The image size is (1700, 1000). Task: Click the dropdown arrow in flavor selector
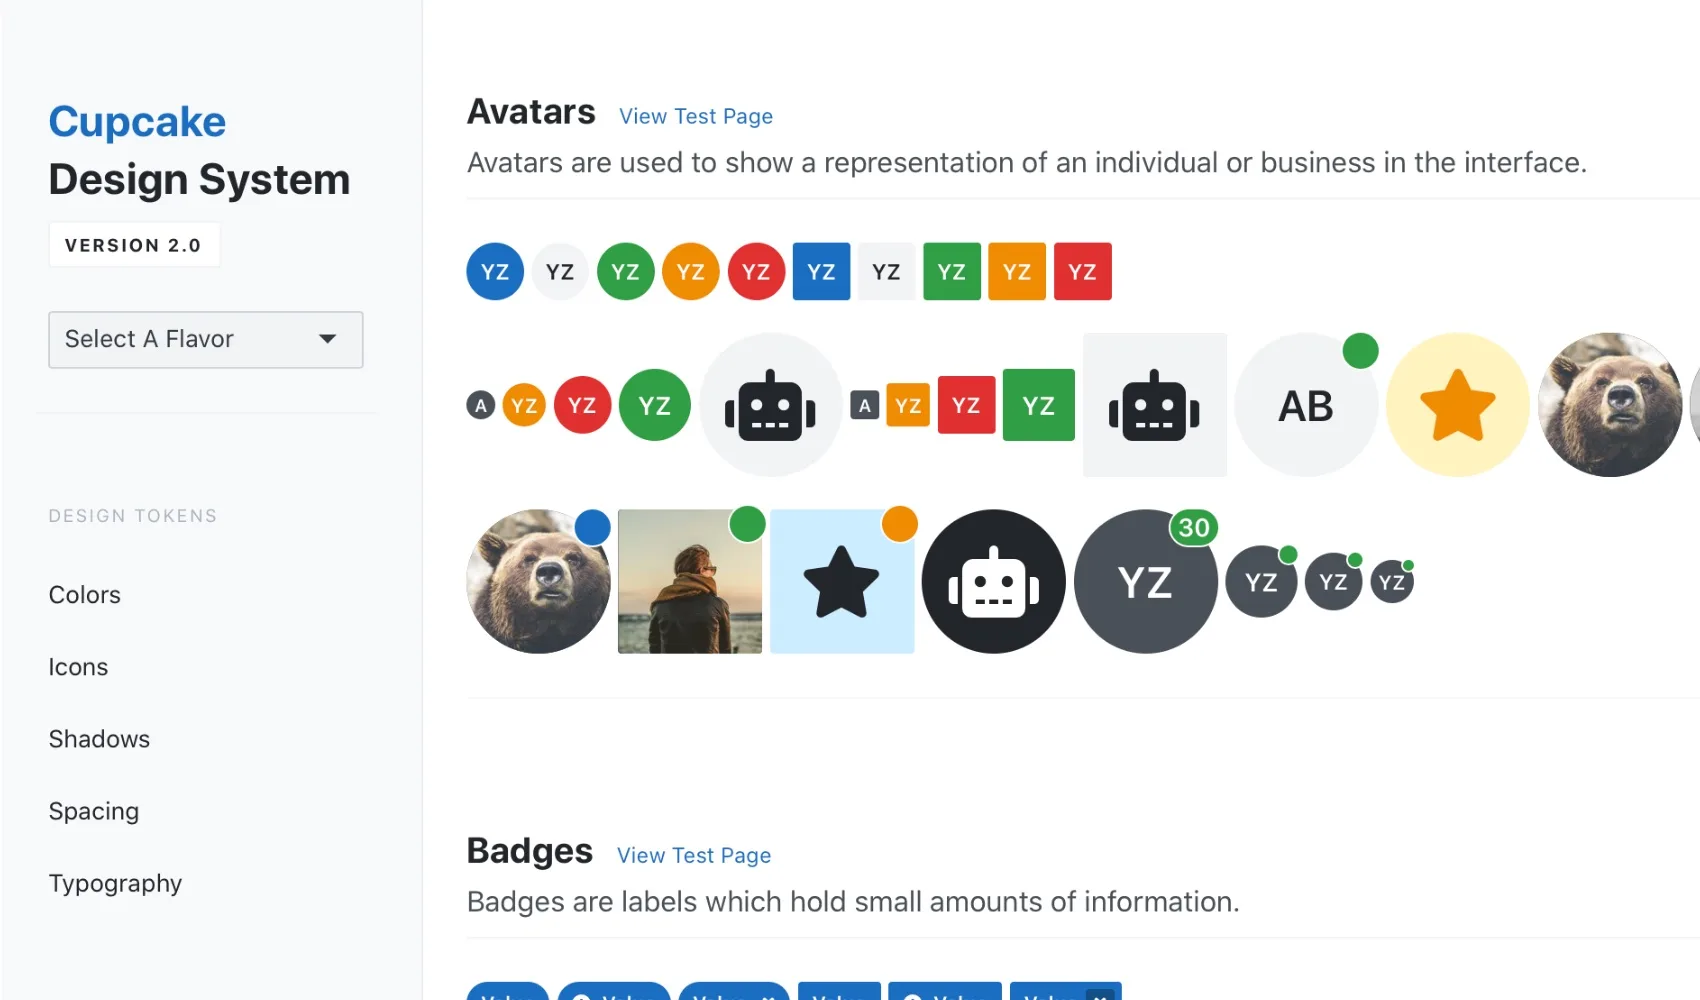tap(327, 339)
